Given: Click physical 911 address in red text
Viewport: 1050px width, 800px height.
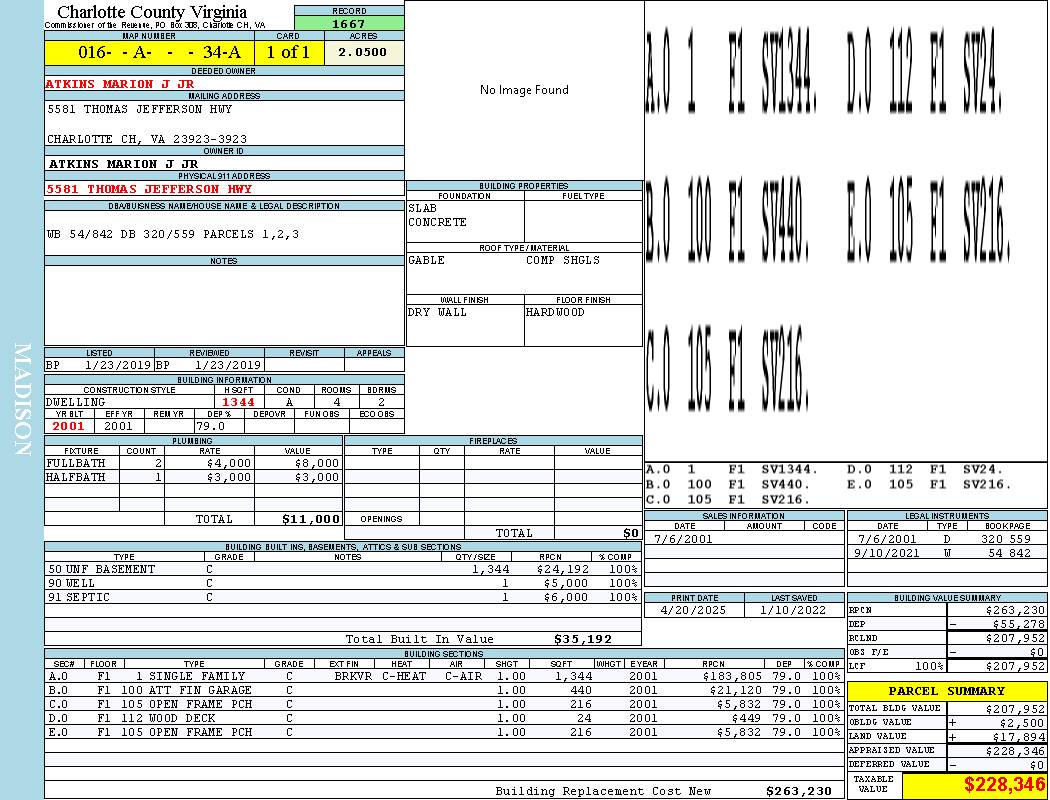Looking at the screenshot, I should (x=149, y=189).
